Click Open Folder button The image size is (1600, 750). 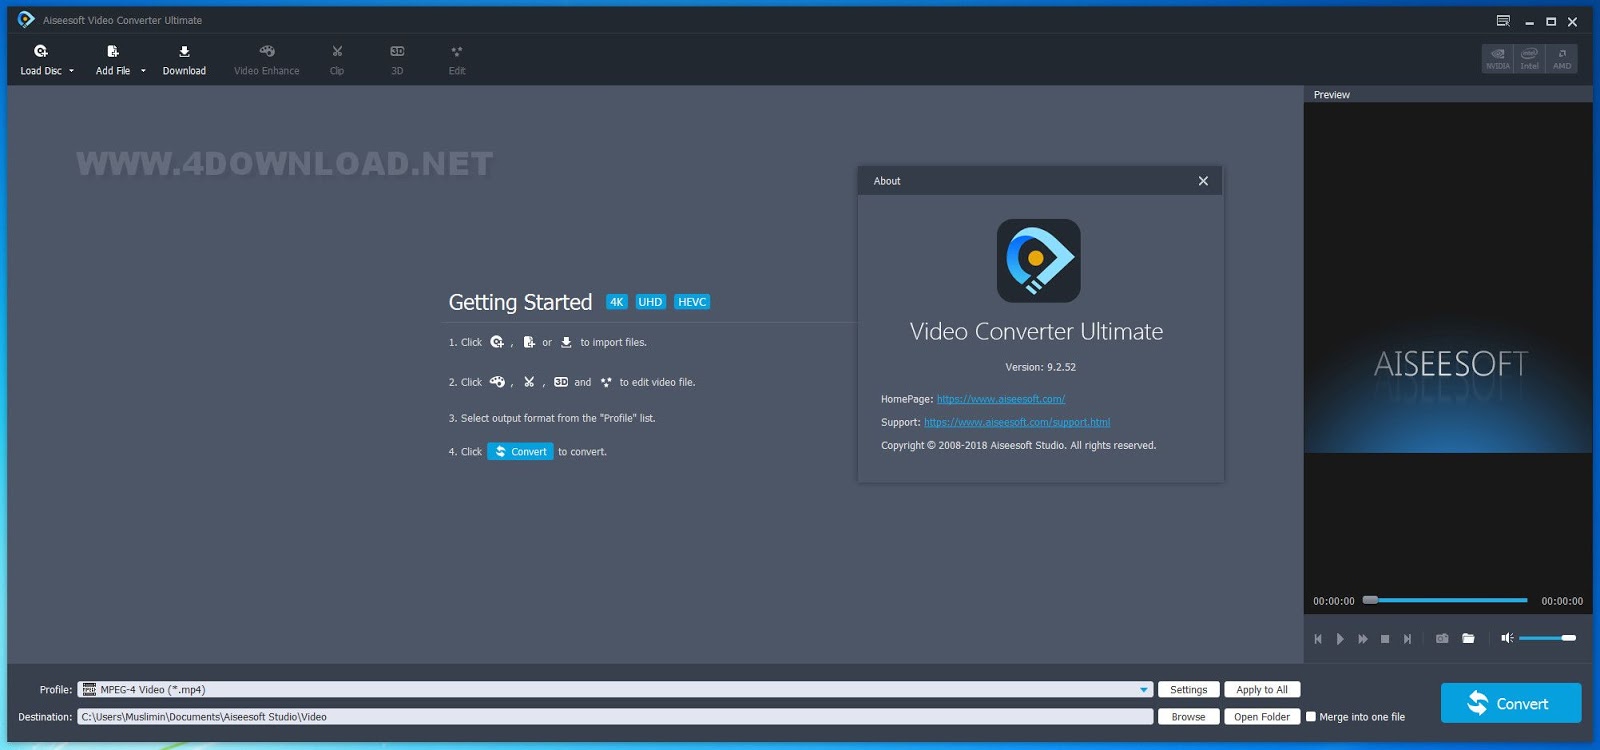(1262, 717)
